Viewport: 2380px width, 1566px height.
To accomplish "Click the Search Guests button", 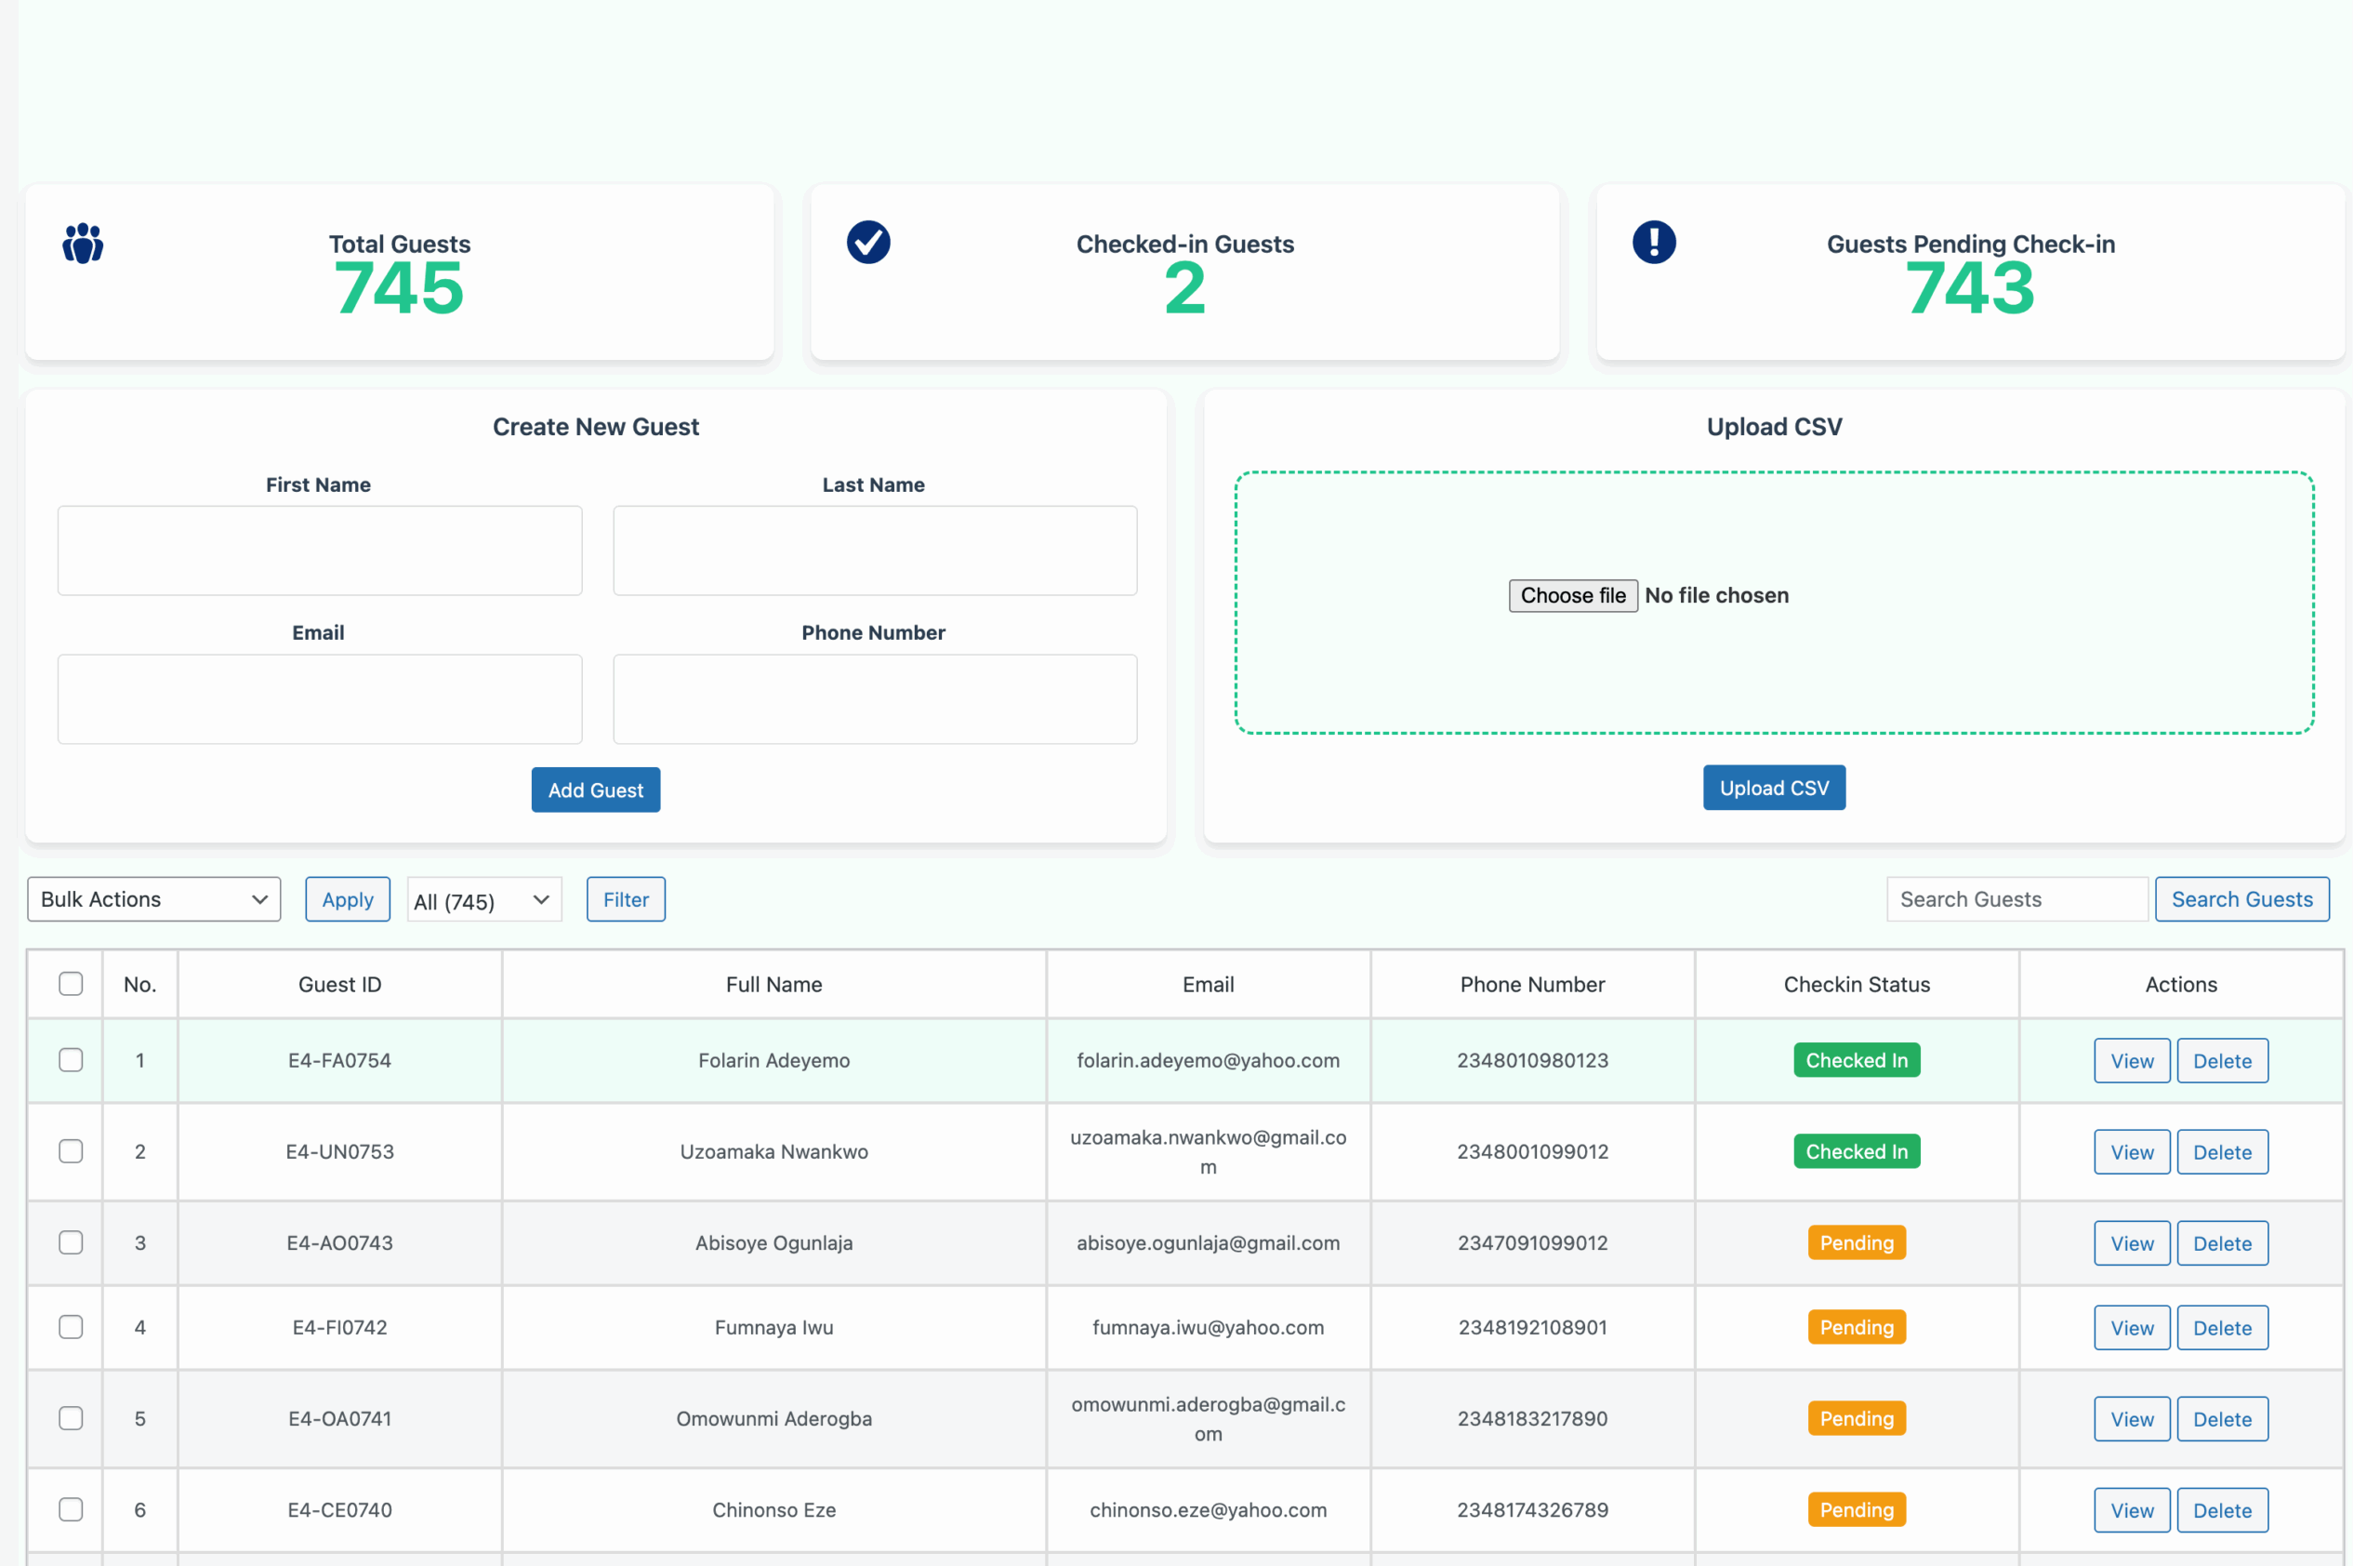I will tap(2241, 899).
